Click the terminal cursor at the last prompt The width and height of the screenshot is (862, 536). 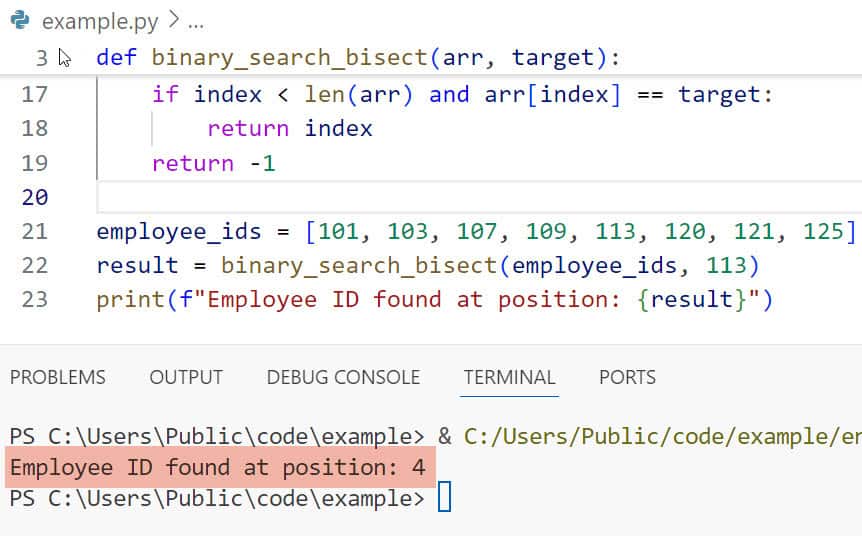pyautogui.click(x=445, y=497)
